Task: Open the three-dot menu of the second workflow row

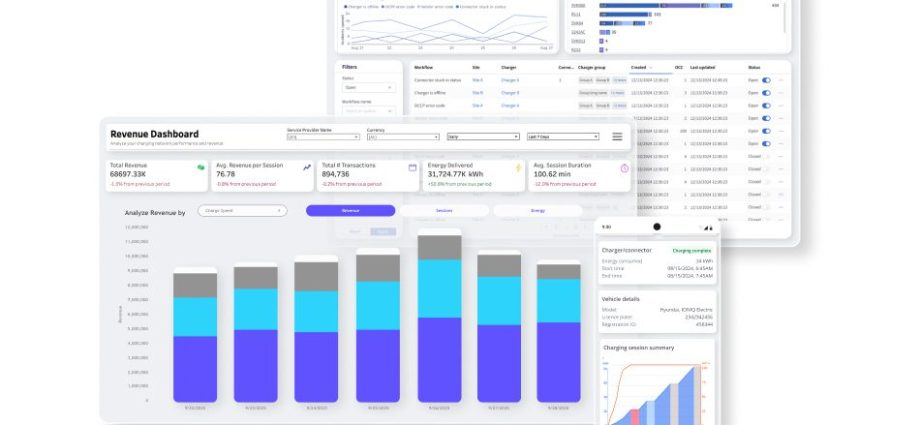Action: pos(780,92)
